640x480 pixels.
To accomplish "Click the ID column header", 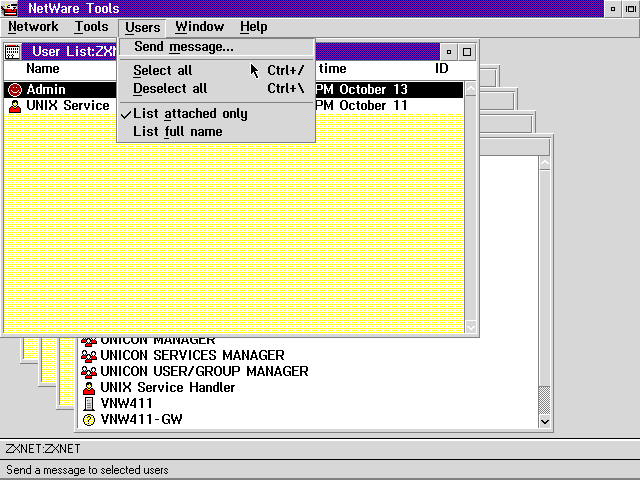I will [442, 69].
